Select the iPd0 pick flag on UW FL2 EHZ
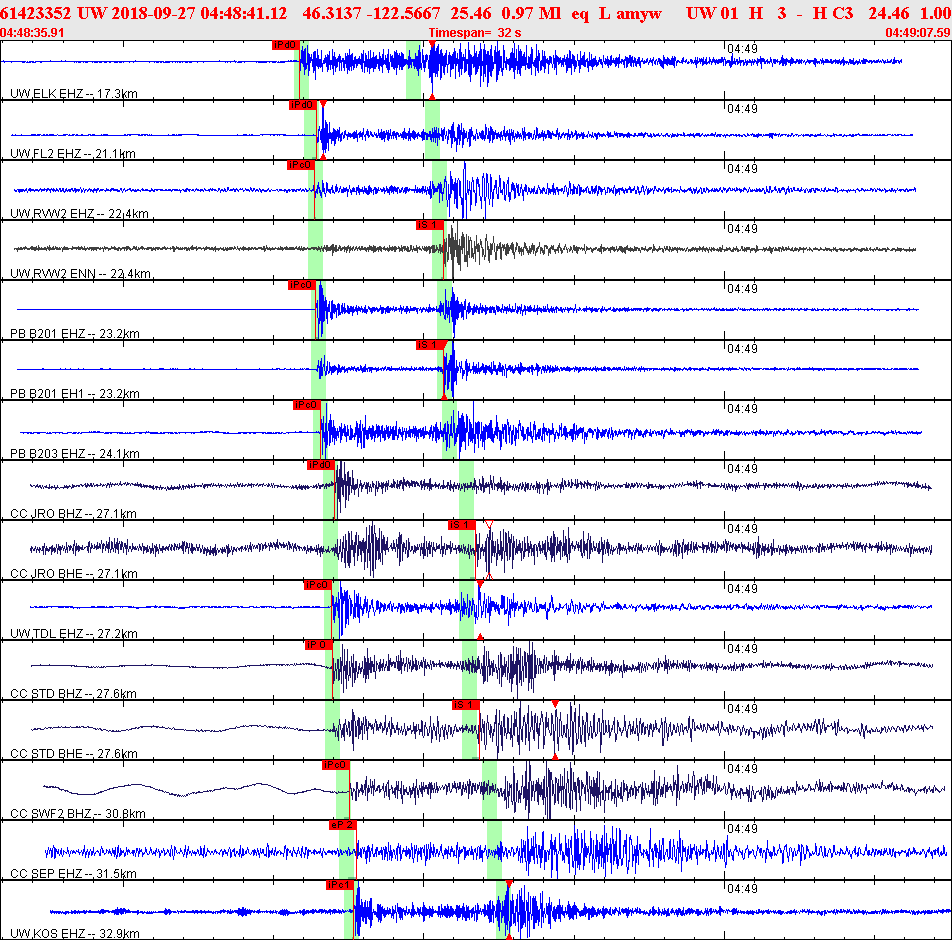Viewport: 952px width, 940px height. [302, 105]
